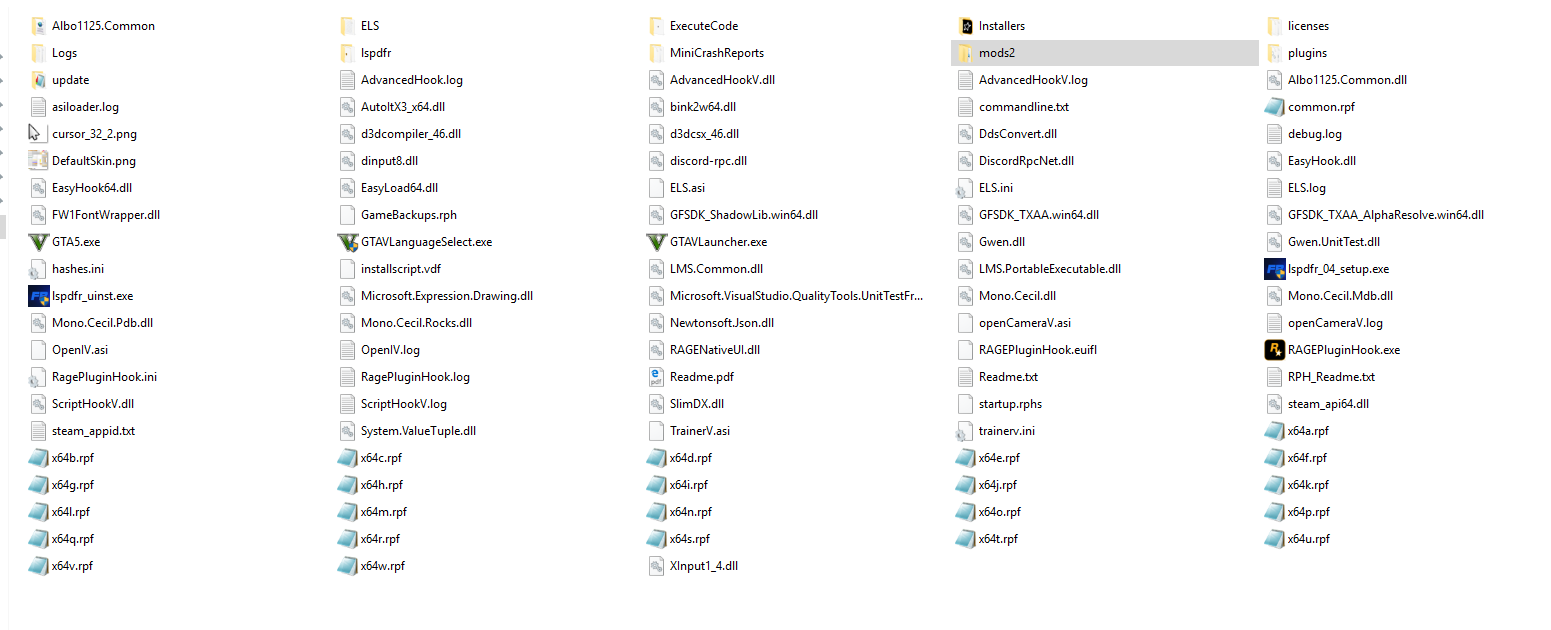Viewport: 1551px width, 630px height.
Task: Click the Installers folder icon
Action: (x=965, y=26)
